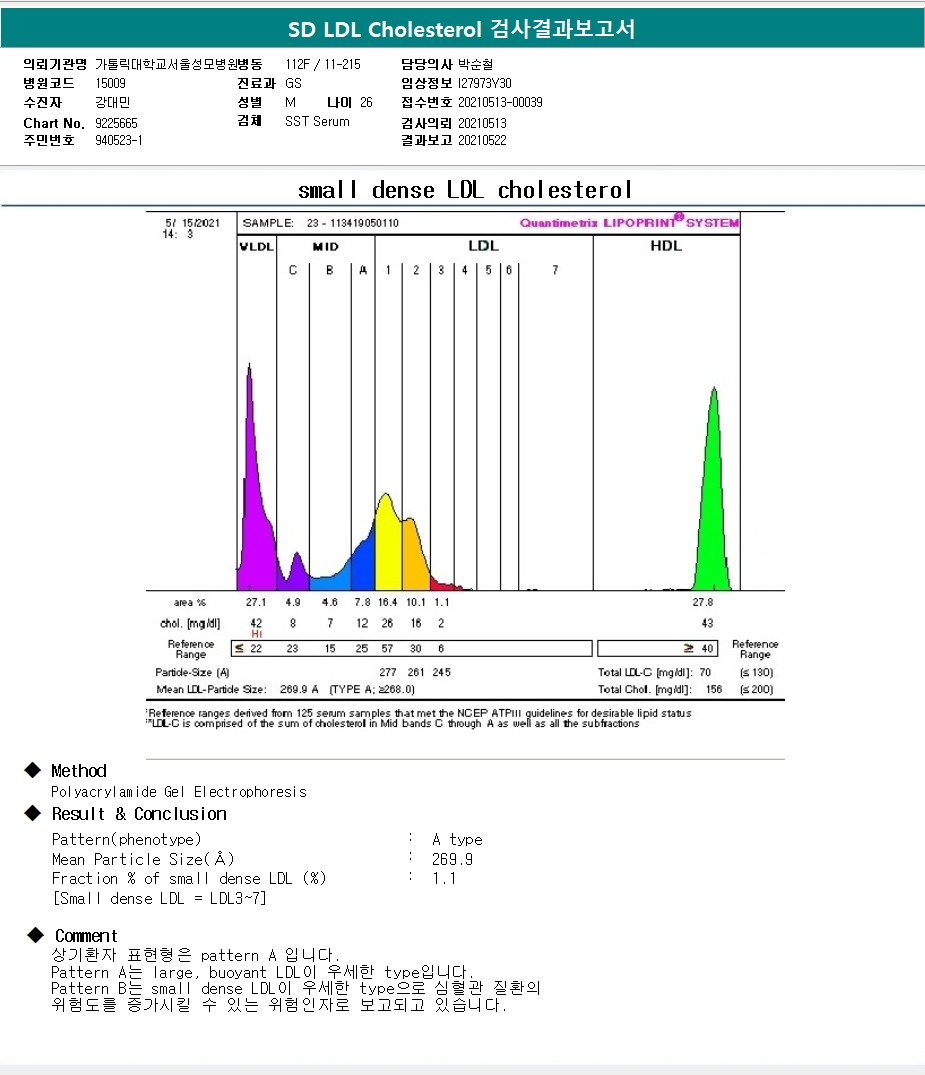
Task: Click reception number 20210513-00039
Action: click(x=500, y=103)
